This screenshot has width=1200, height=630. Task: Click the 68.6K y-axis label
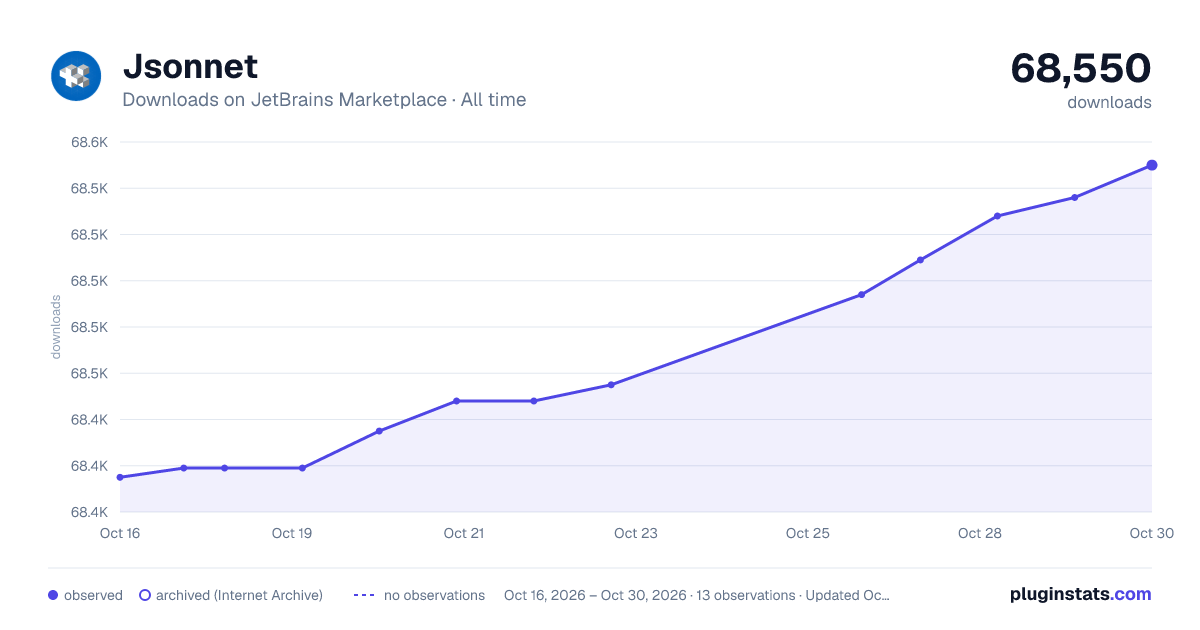click(89, 142)
